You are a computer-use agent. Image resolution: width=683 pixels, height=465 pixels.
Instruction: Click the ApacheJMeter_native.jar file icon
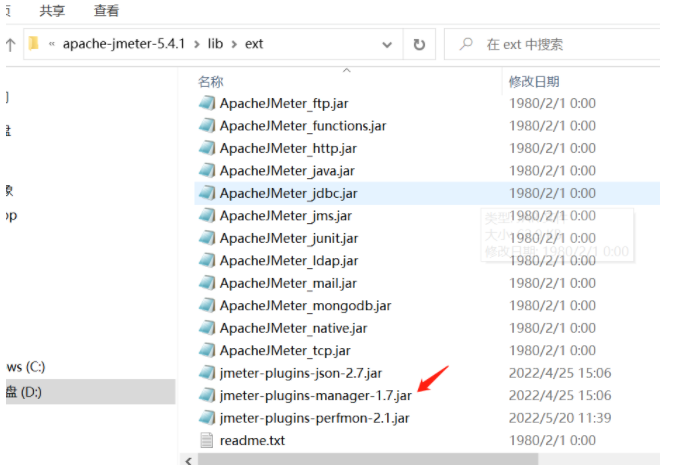click(x=207, y=328)
